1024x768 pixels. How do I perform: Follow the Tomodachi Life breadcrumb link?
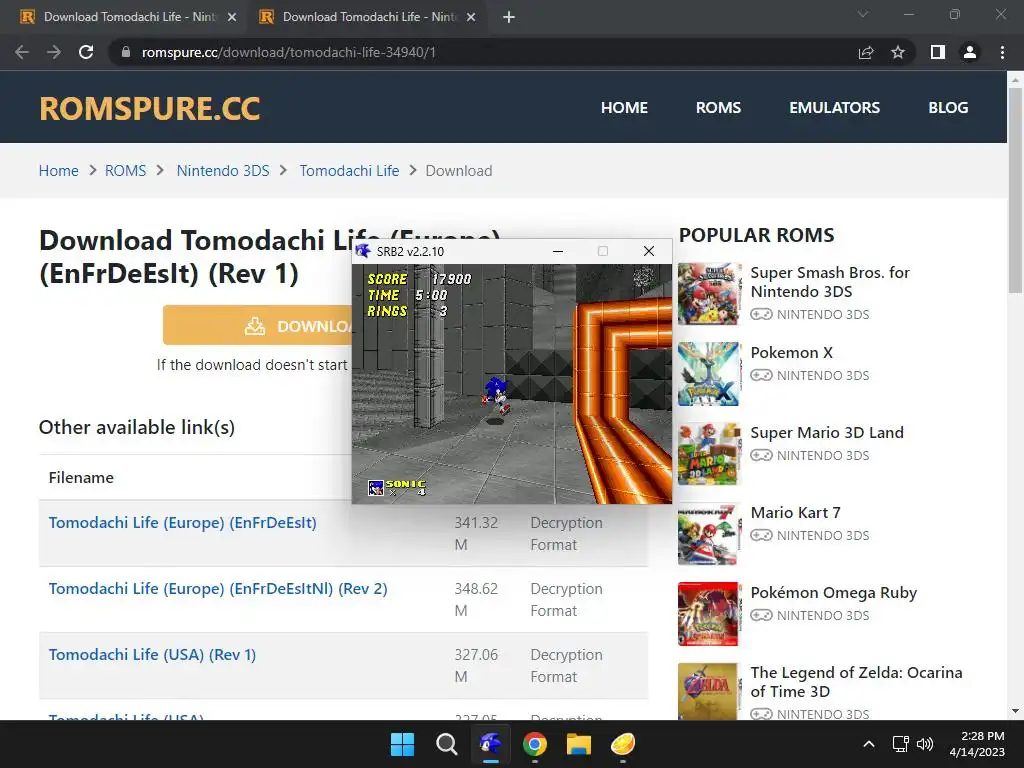(x=349, y=171)
